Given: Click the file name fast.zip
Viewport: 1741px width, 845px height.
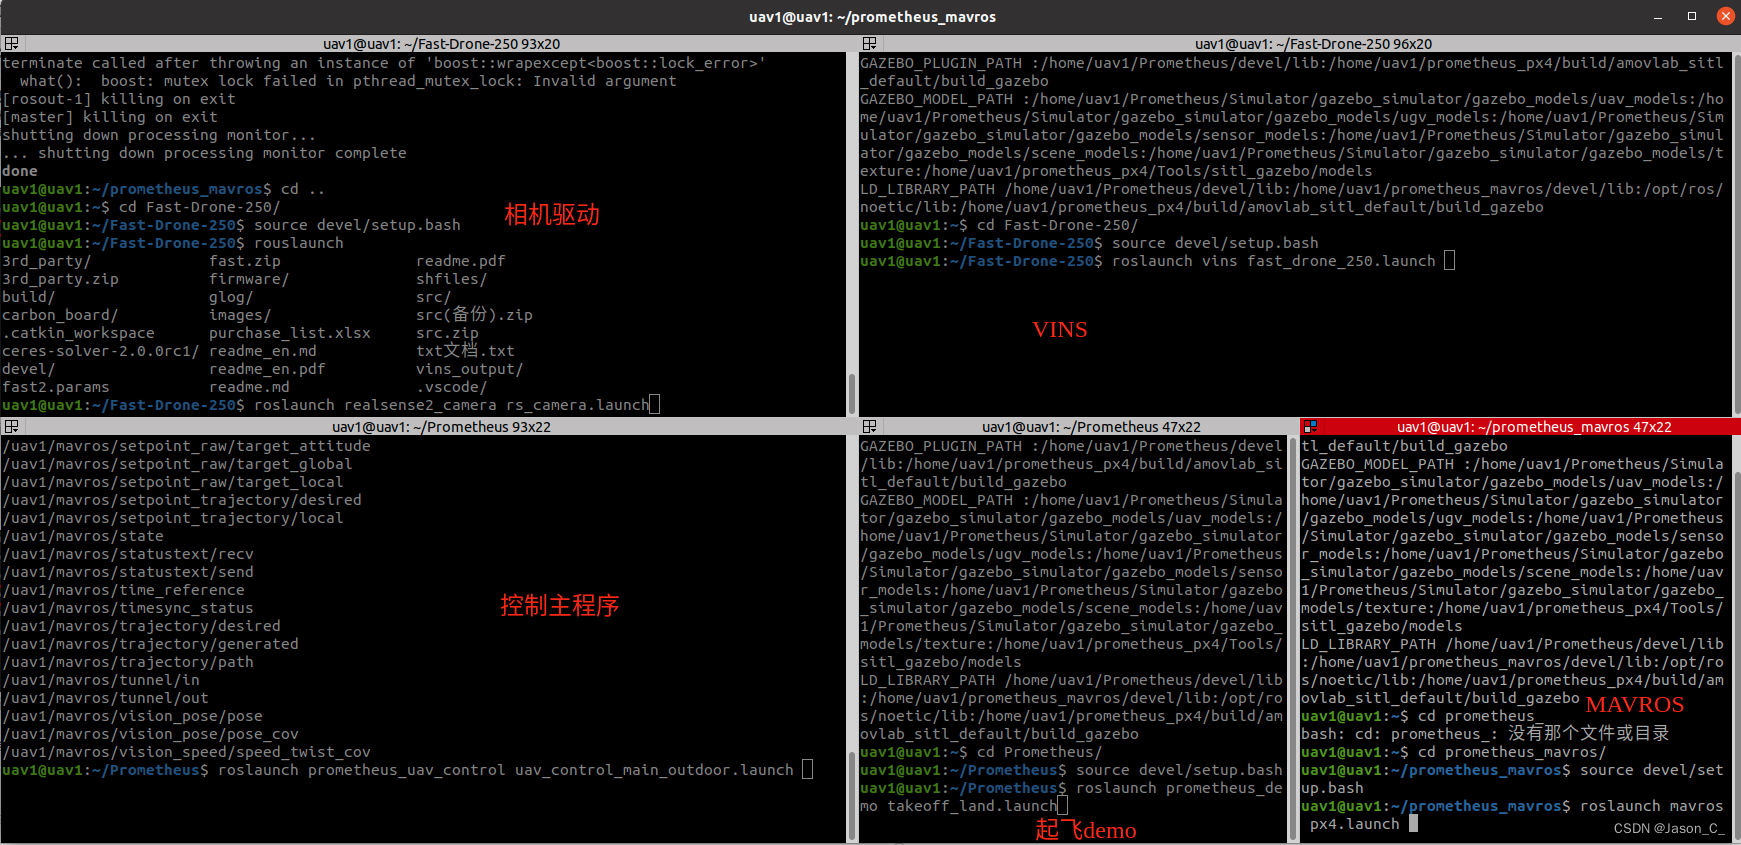Looking at the screenshot, I should click(245, 261).
